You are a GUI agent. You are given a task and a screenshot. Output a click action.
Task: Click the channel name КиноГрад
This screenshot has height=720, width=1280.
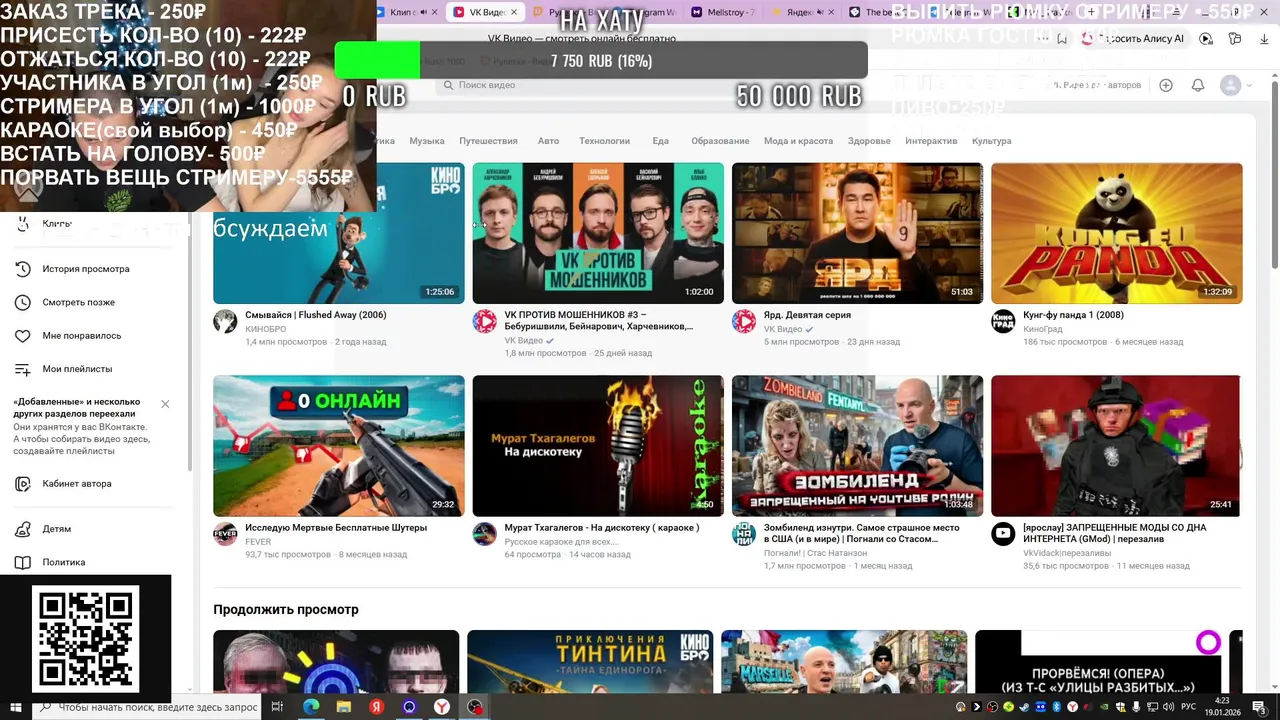1043,329
